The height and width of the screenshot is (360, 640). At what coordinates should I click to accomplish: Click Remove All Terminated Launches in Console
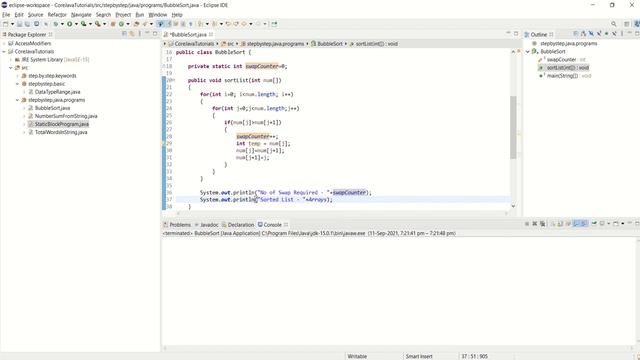[x=542, y=224]
